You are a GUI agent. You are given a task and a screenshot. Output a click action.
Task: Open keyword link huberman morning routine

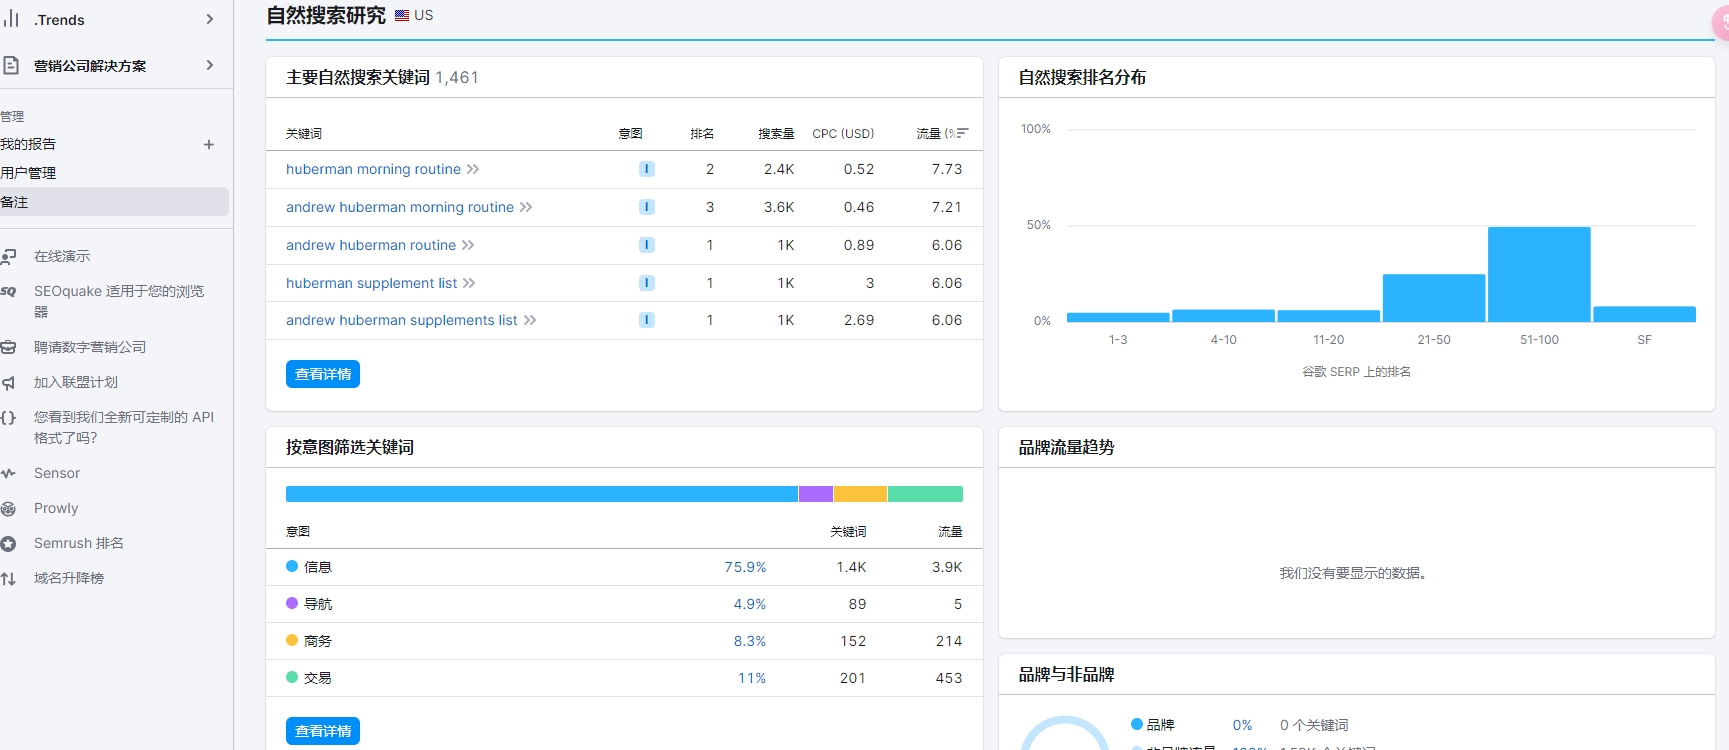[373, 169]
